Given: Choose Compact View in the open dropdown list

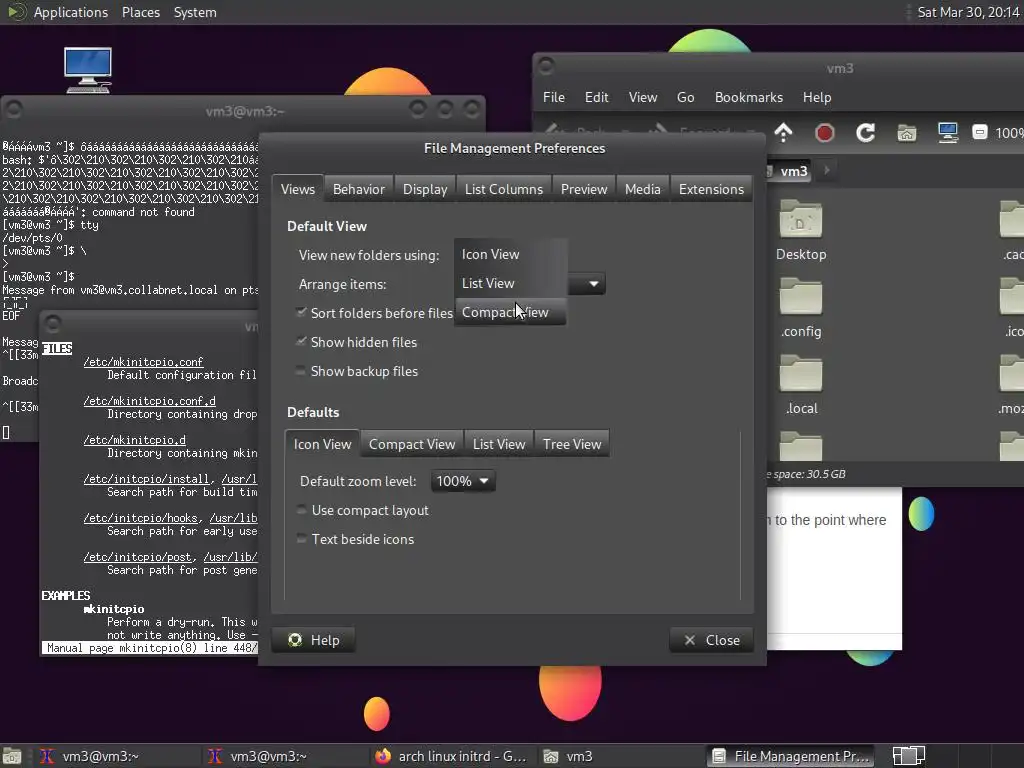Looking at the screenshot, I should [511, 312].
